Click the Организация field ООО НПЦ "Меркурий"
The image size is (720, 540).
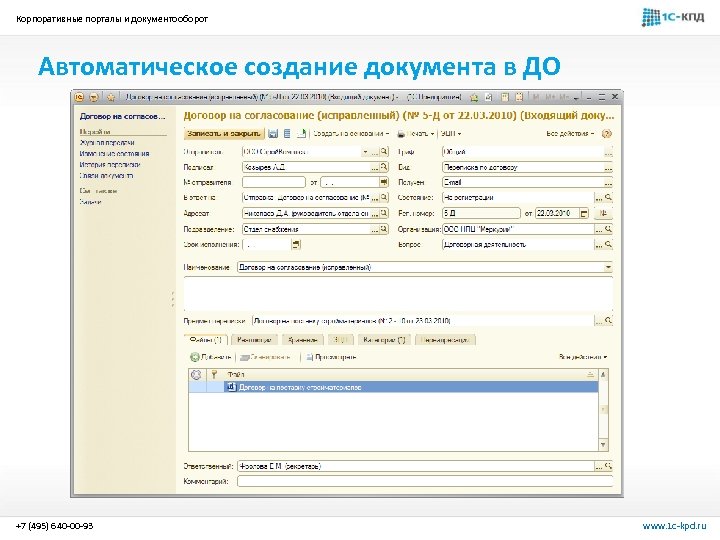[x=518, y=229]
